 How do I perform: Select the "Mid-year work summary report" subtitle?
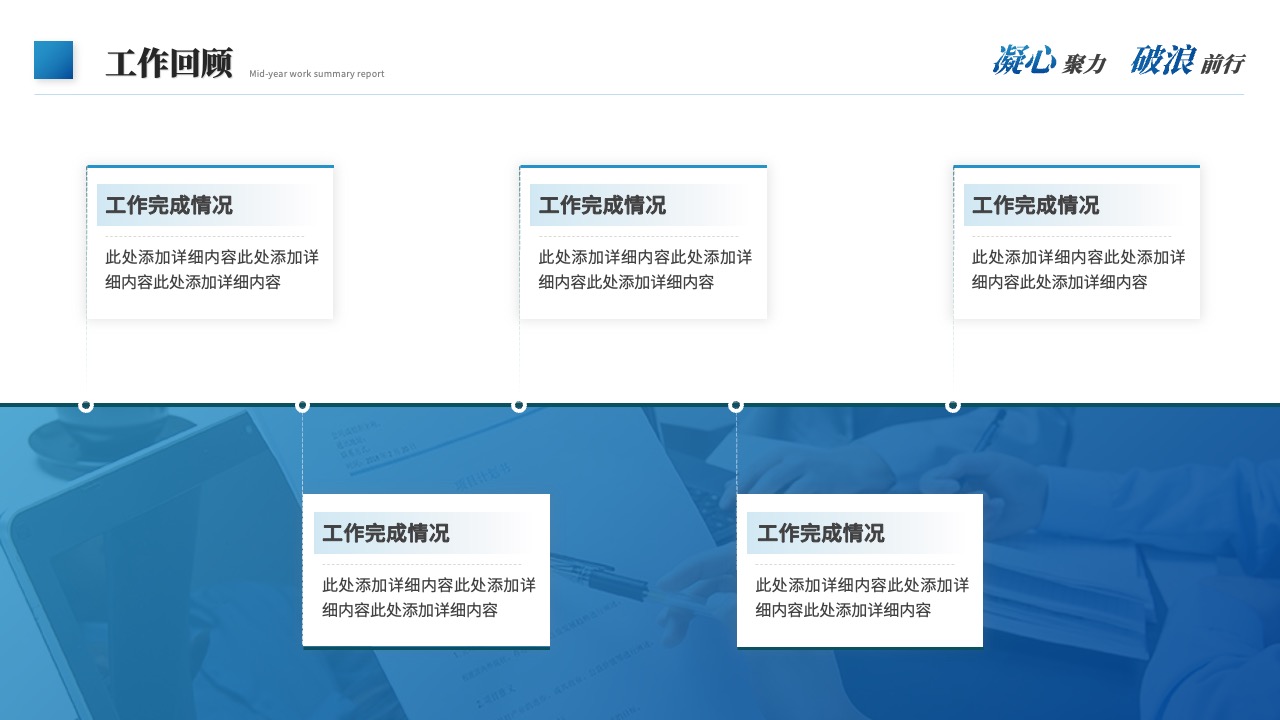tap(316, 74)
